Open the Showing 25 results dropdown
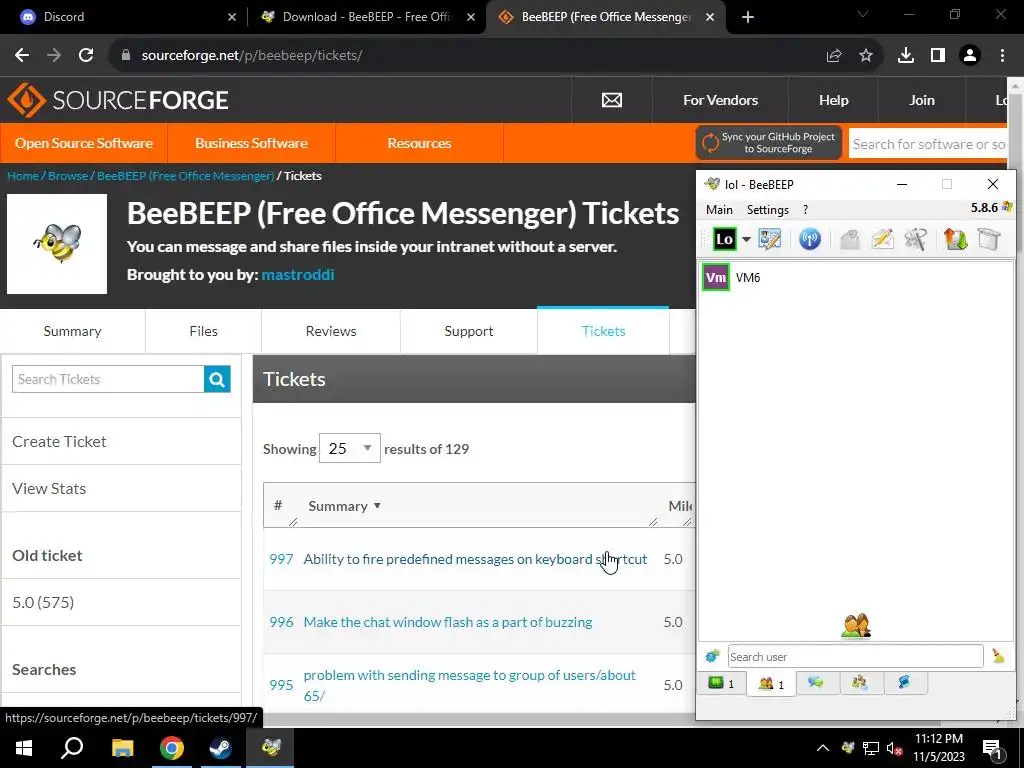1024x768 pixels. pyautogui.click(x=349, y=449)
